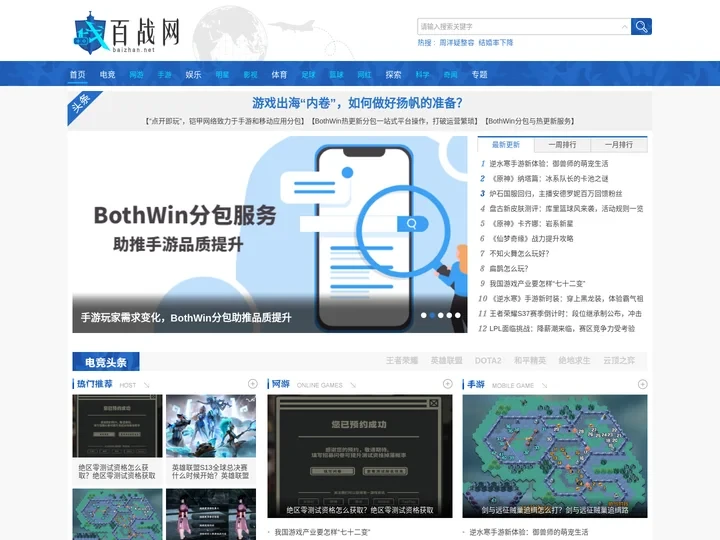Click arrow icon next to HOST label
Viewport: 720px width, 540px height.
point(146,385)
